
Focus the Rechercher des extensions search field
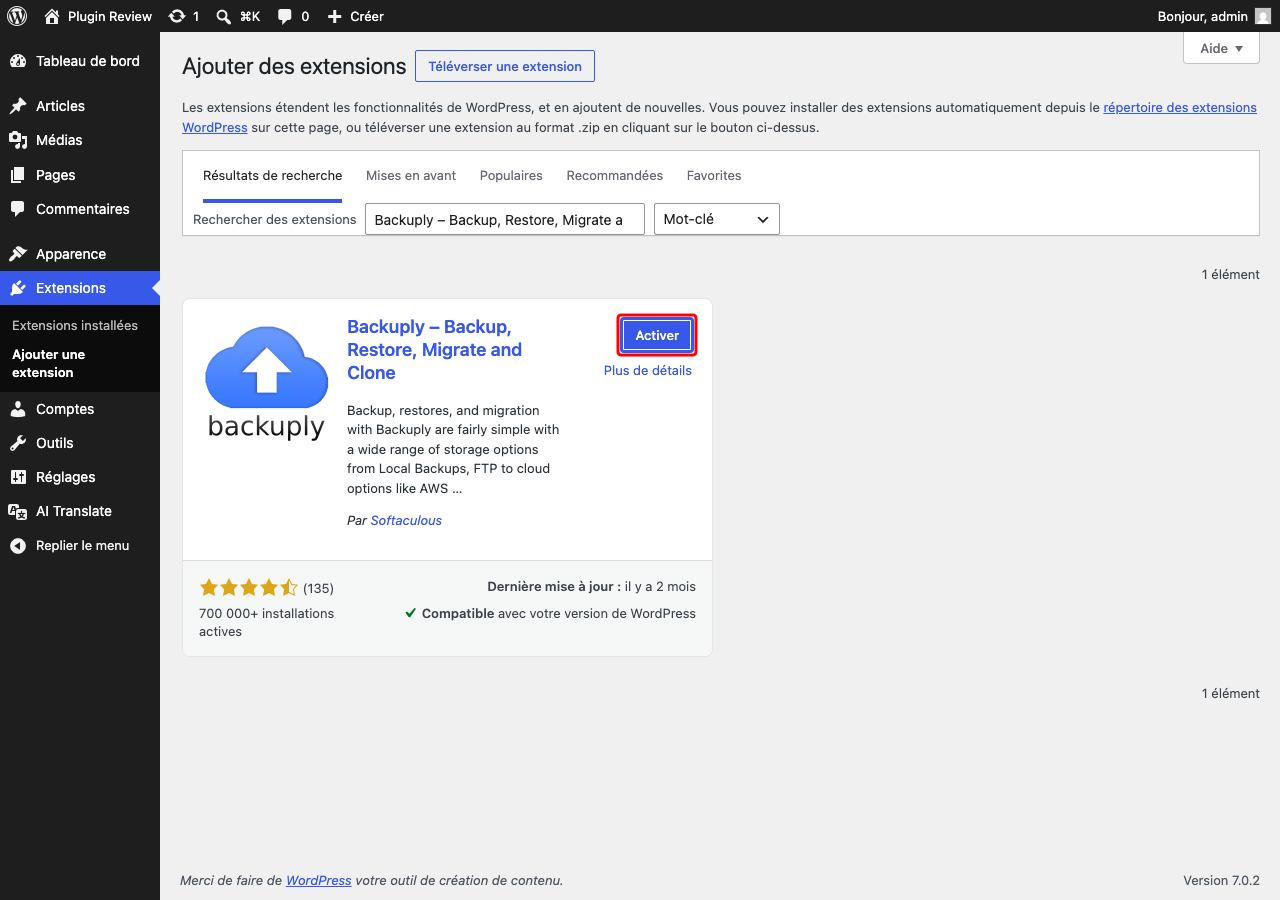coord(505,219)
